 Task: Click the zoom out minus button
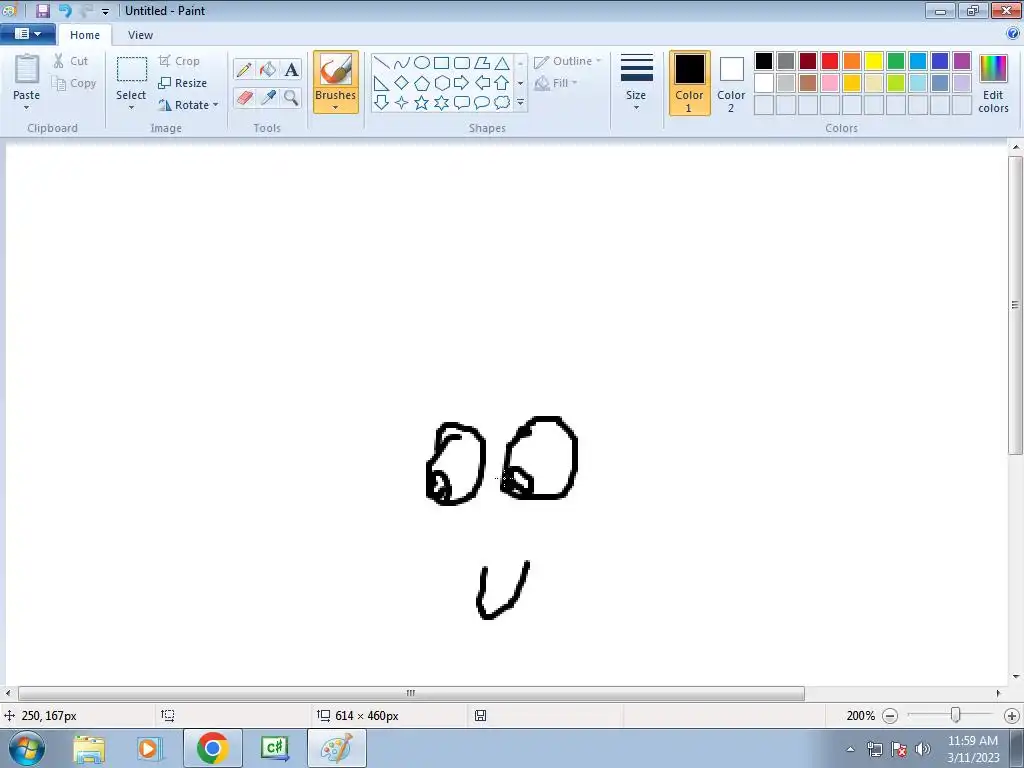click(889, 716)
